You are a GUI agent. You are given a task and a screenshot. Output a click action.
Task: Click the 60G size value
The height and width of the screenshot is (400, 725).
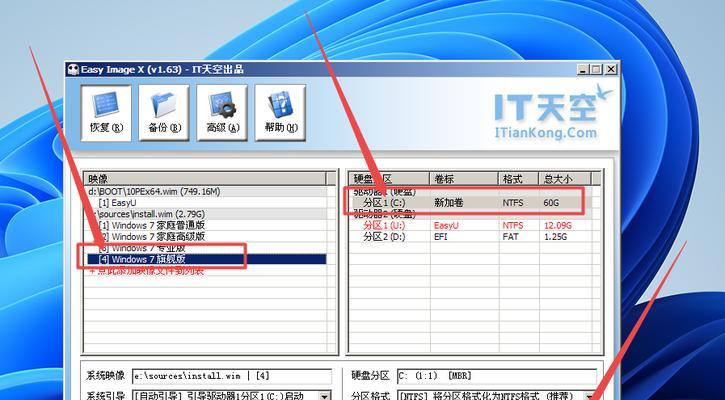(x=551, y=203)
